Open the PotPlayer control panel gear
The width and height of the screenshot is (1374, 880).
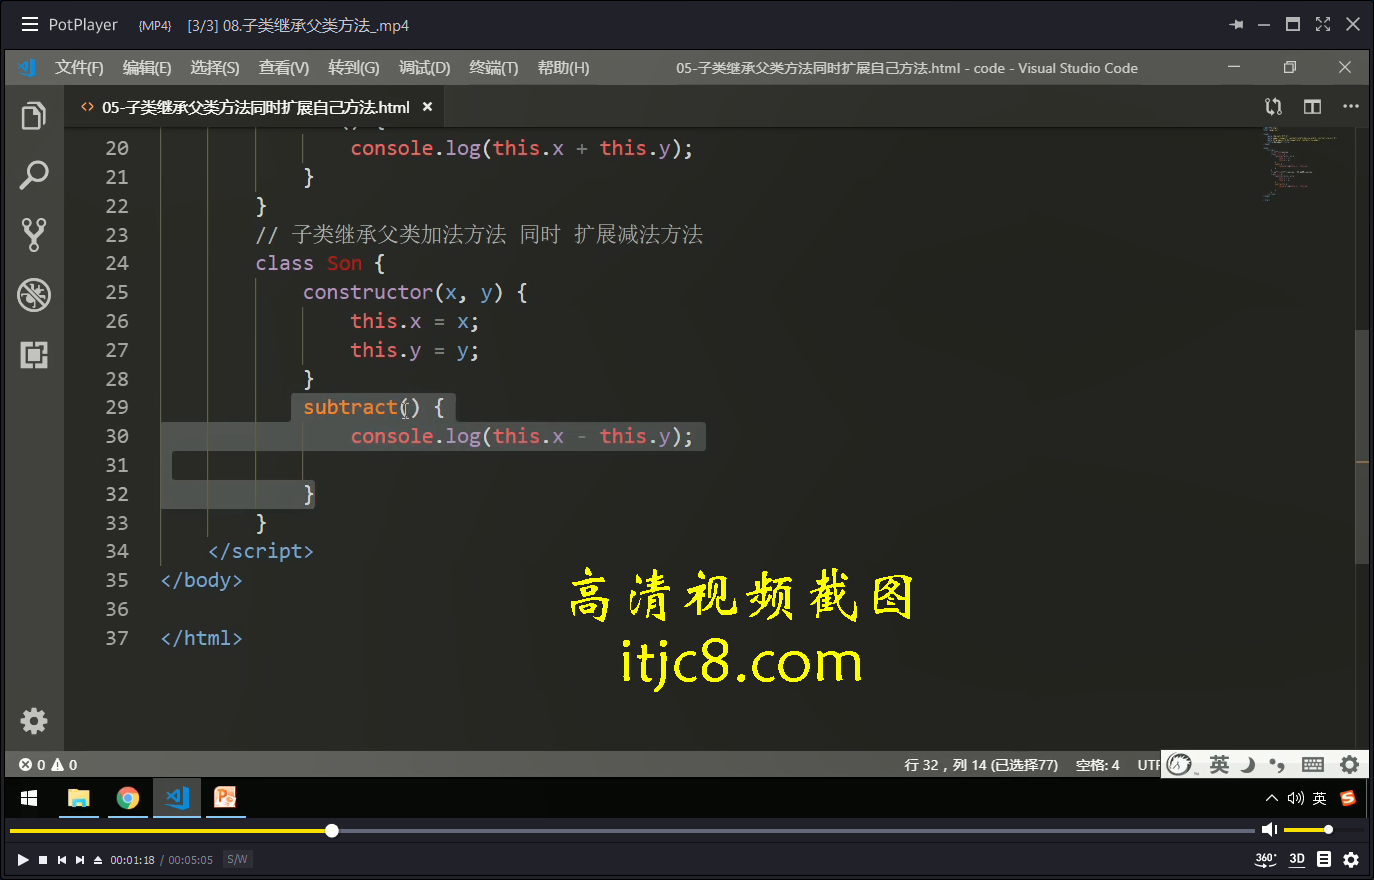coord(1351,859)
